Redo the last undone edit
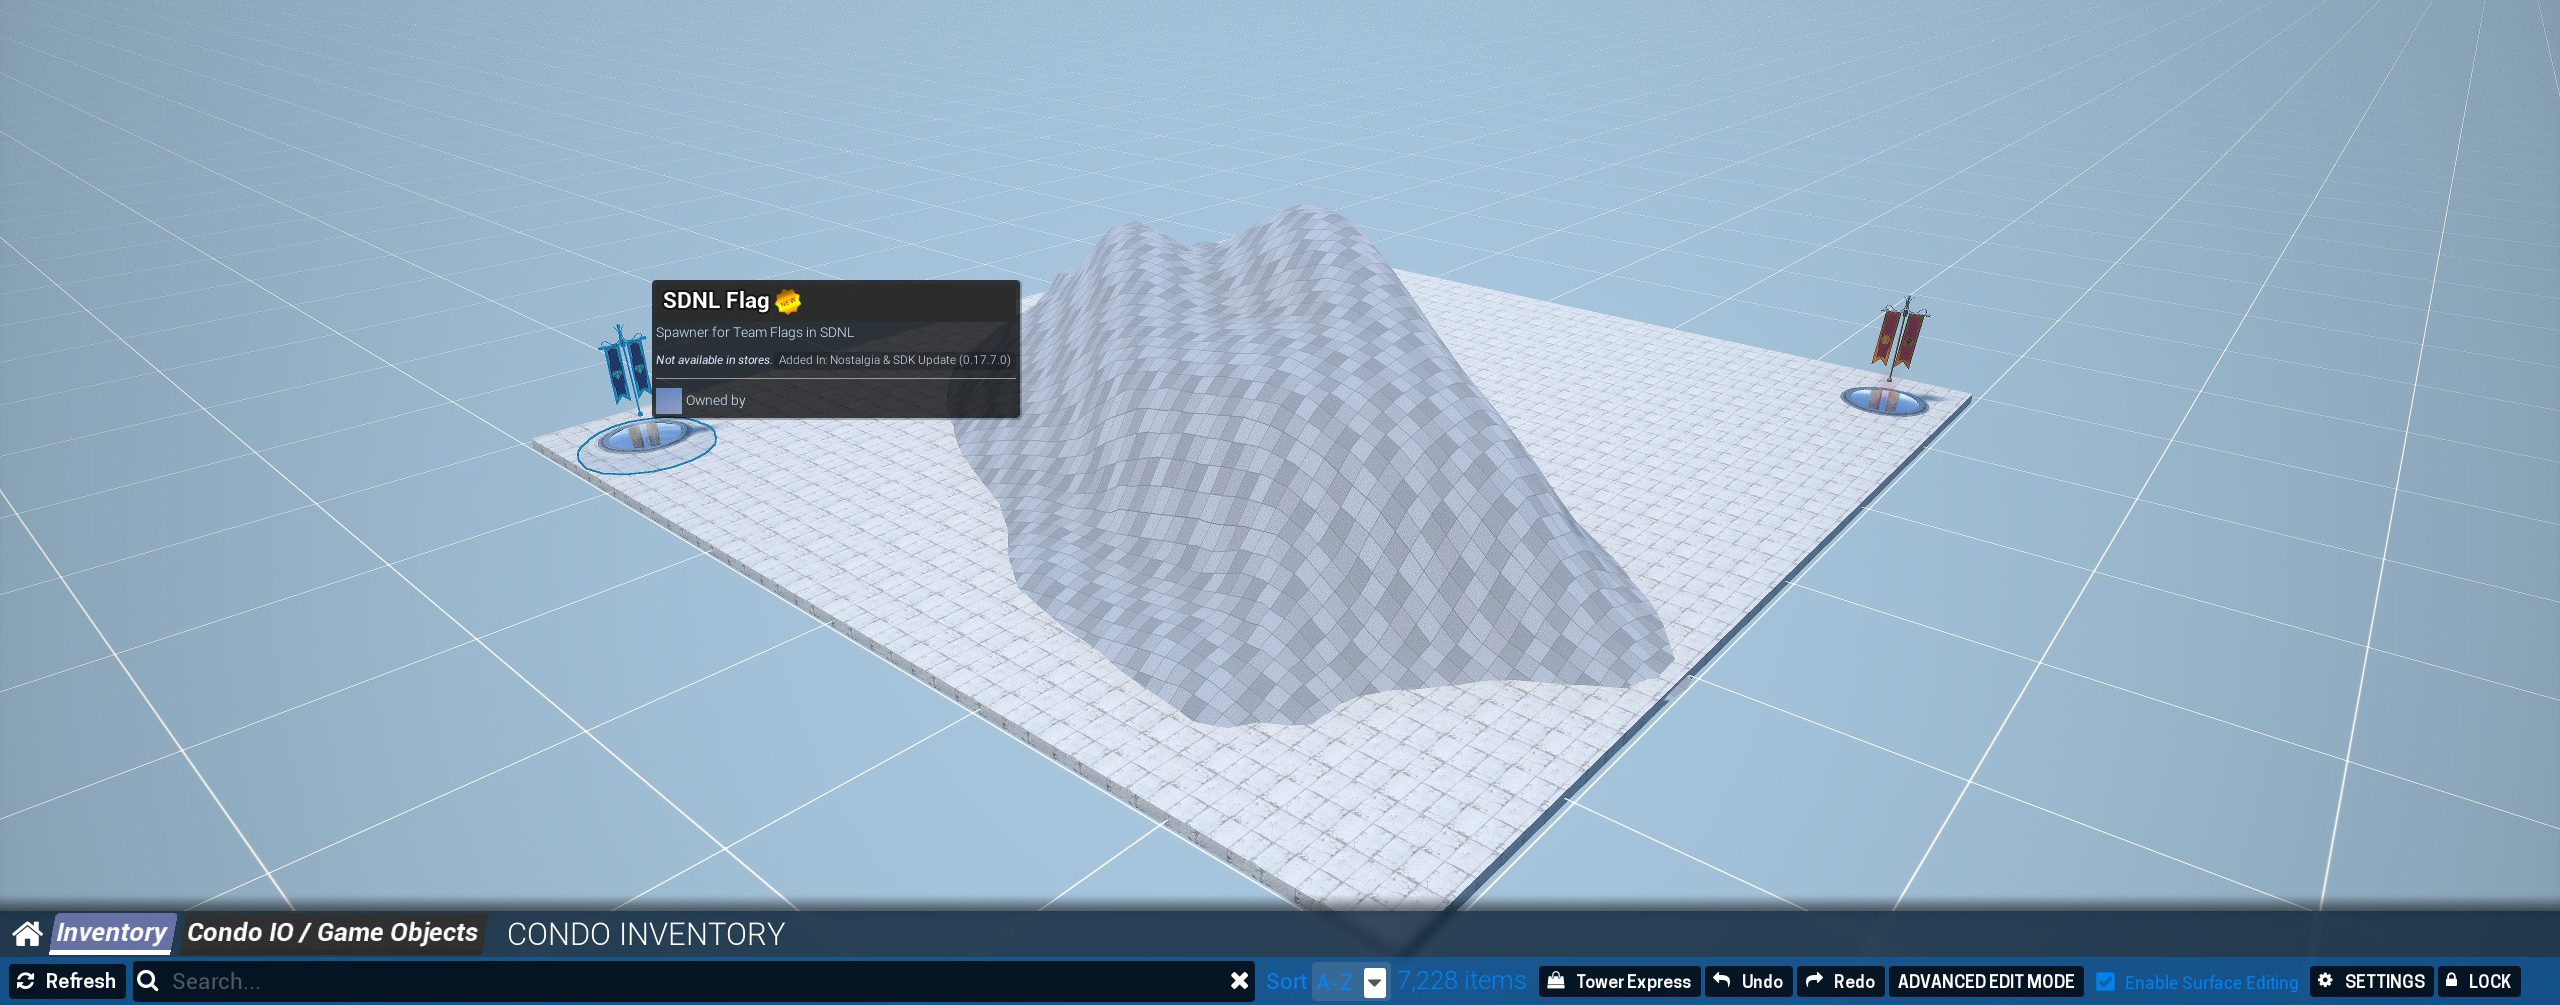 (x=1840, y=981)
